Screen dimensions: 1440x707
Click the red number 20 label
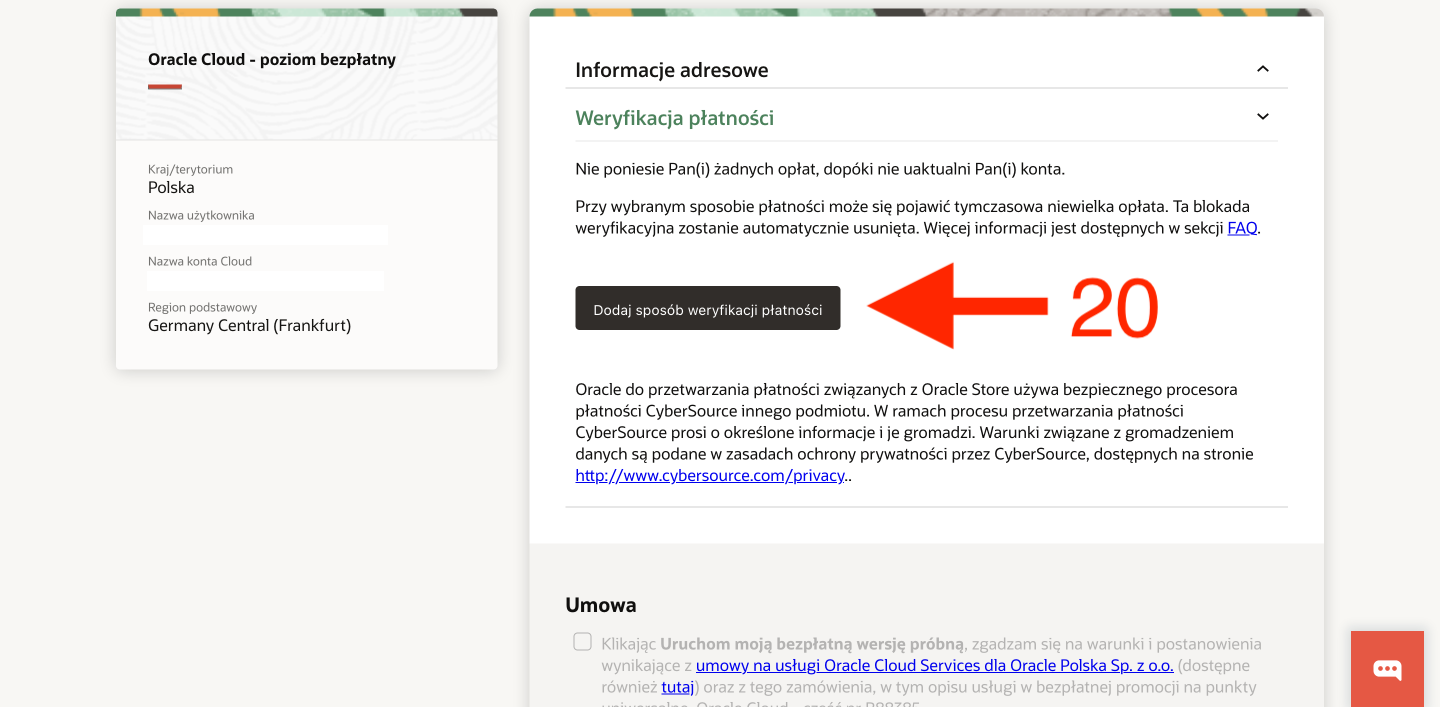pos(1113,309)
